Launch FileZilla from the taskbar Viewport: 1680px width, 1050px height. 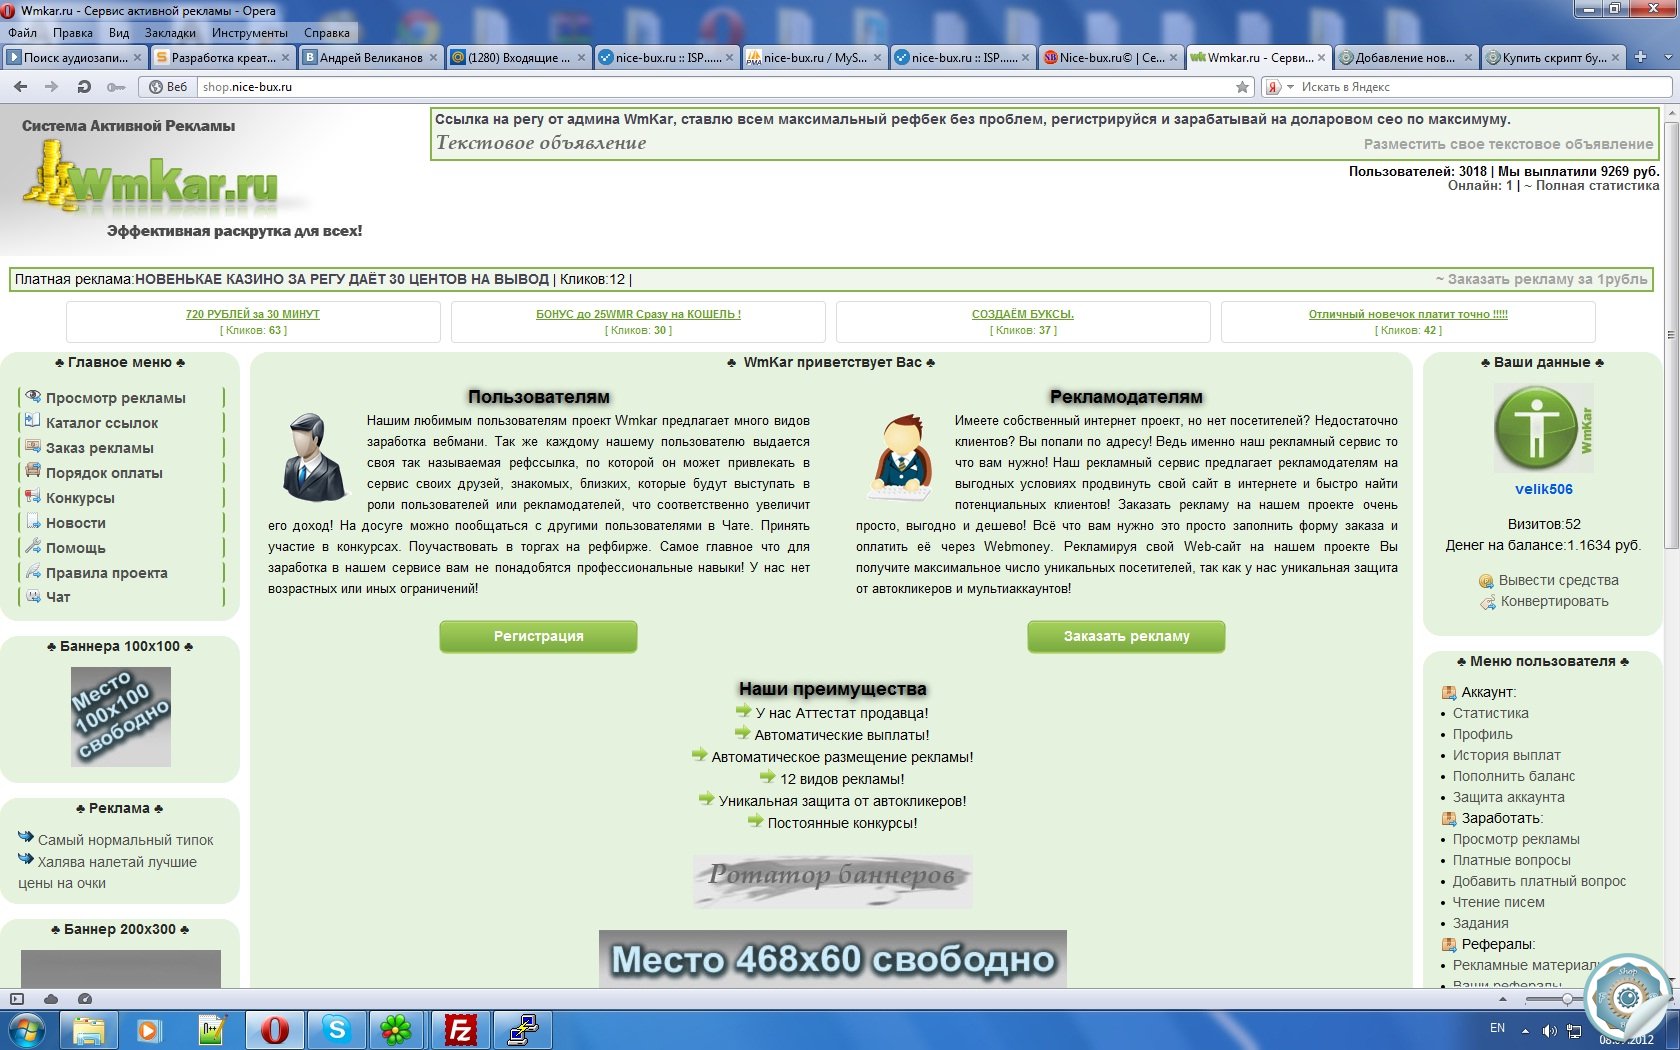click(460, 1030)
